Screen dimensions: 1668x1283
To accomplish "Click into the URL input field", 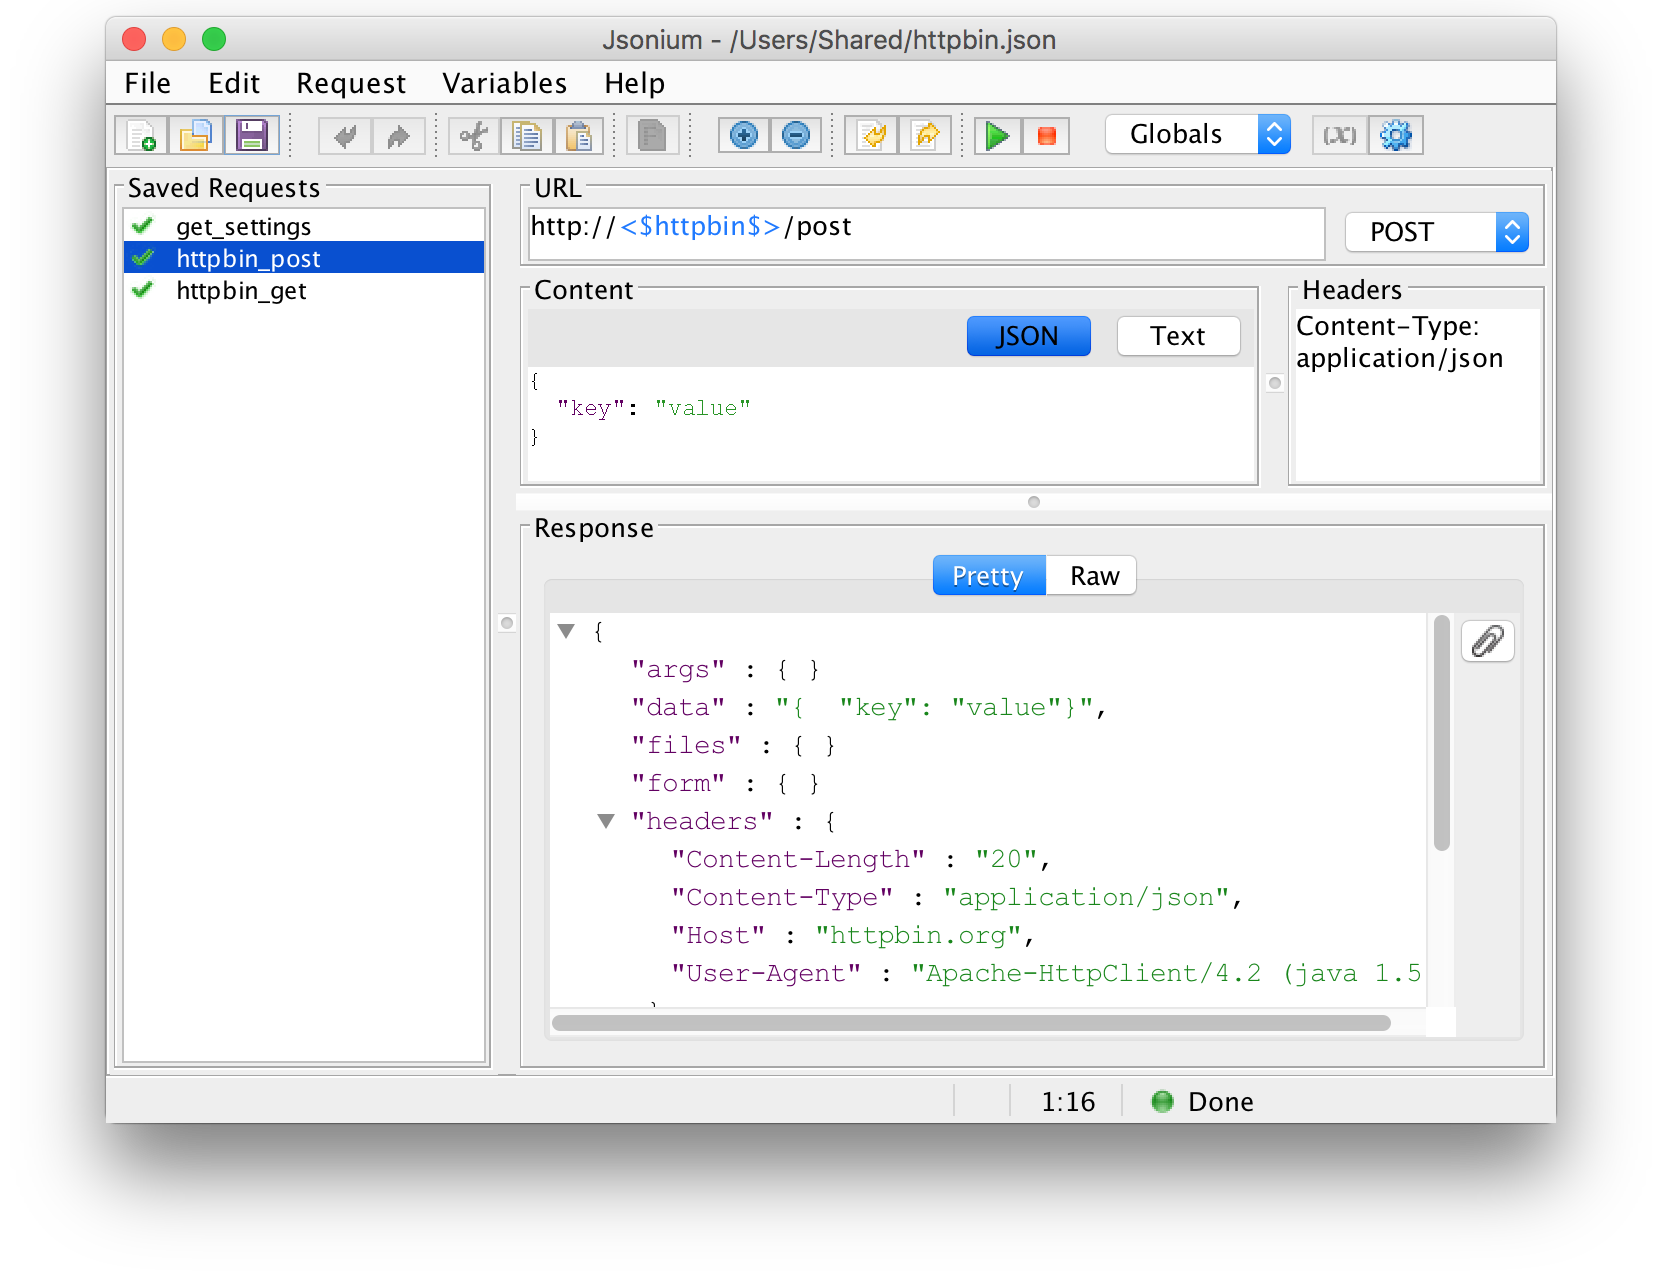I will click(926, 233).
